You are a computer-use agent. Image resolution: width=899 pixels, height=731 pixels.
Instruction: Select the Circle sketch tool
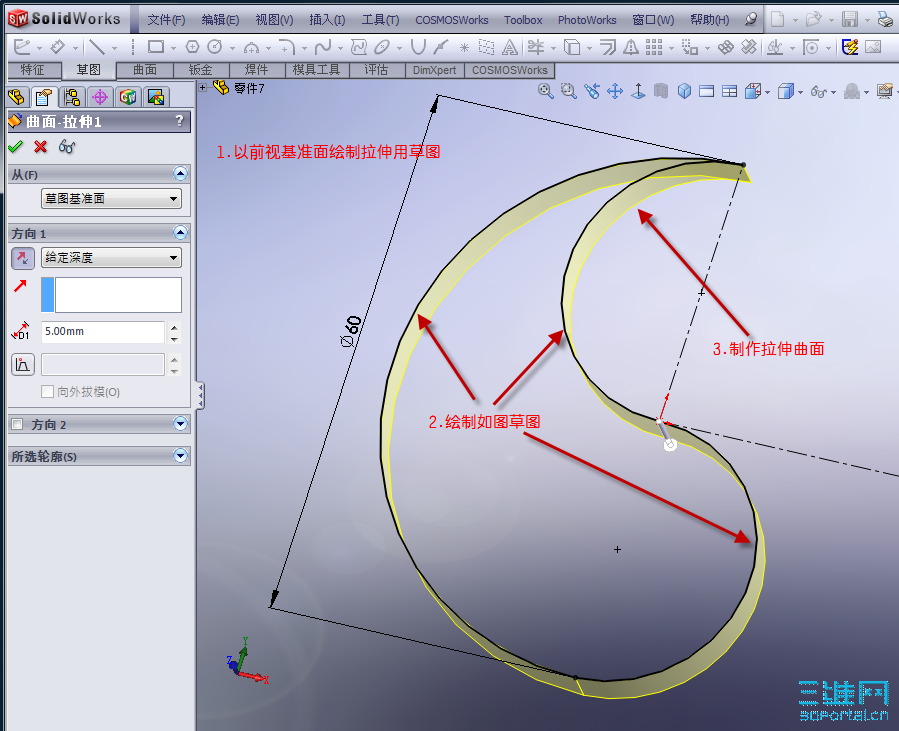(215, 47)
